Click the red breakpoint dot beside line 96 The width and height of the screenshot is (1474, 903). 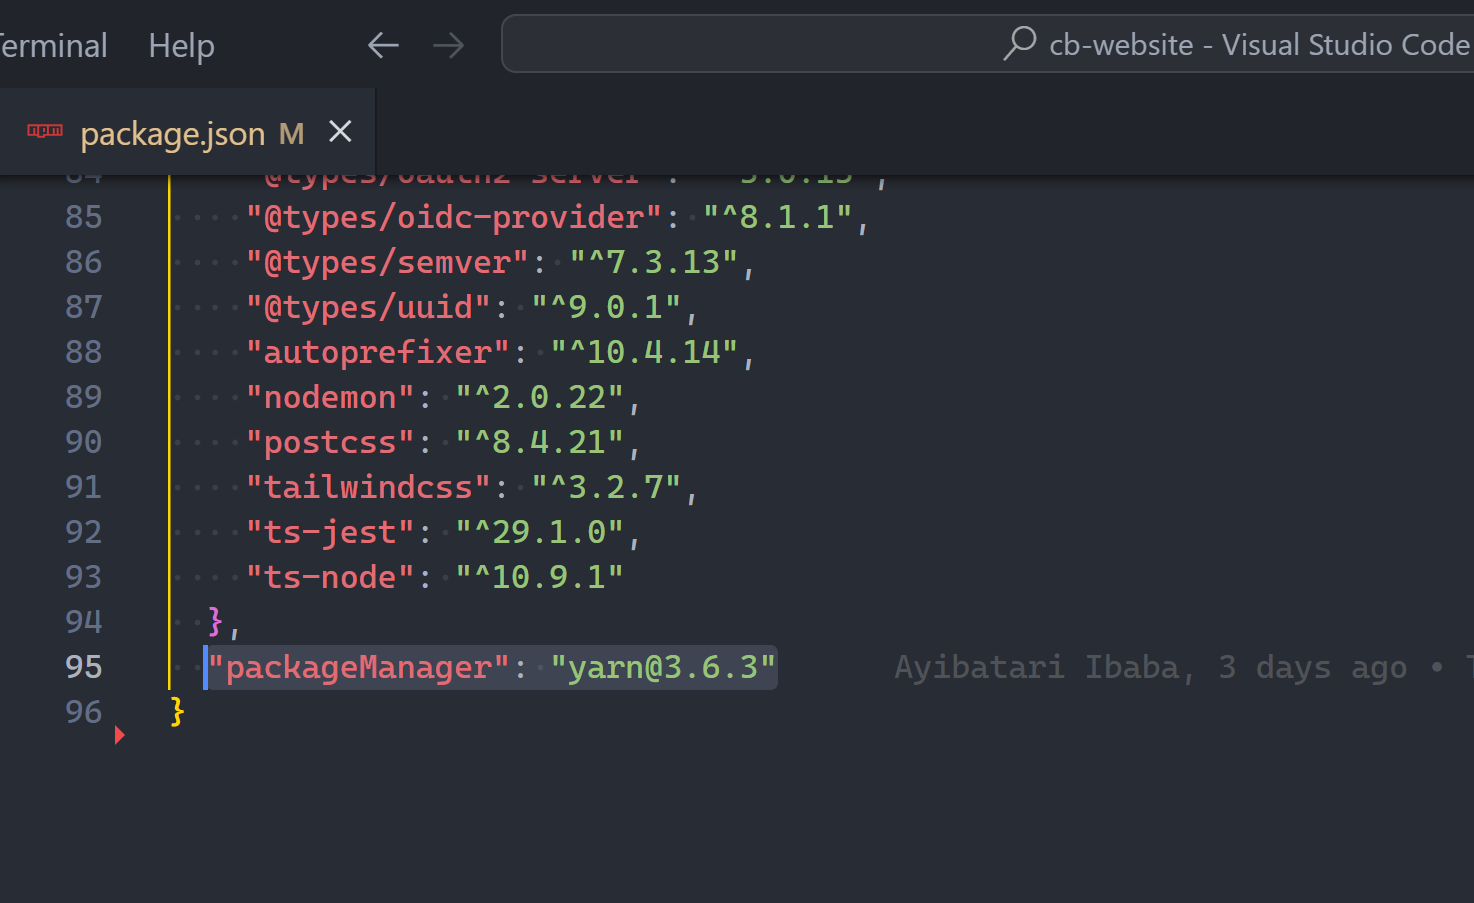119,735
